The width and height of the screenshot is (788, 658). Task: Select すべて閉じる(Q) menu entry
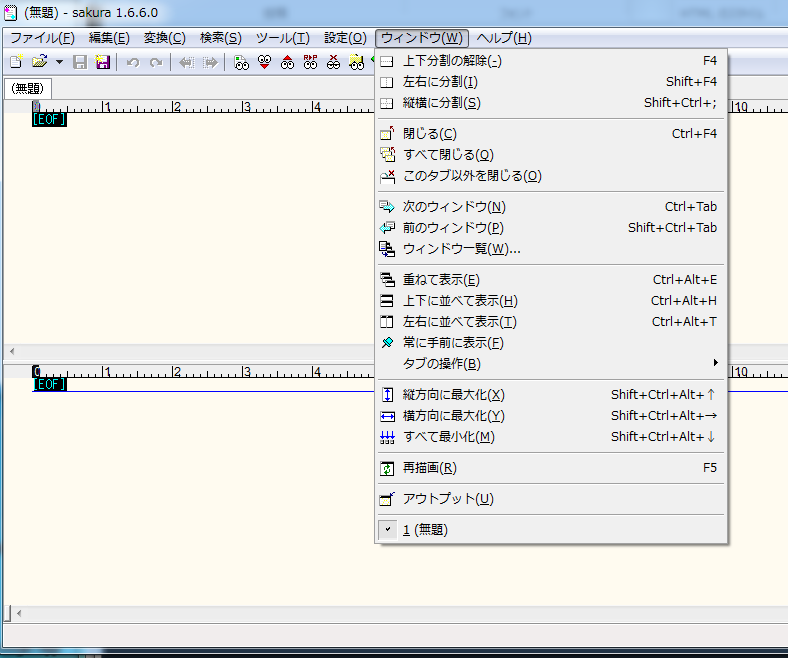[550, 155]
